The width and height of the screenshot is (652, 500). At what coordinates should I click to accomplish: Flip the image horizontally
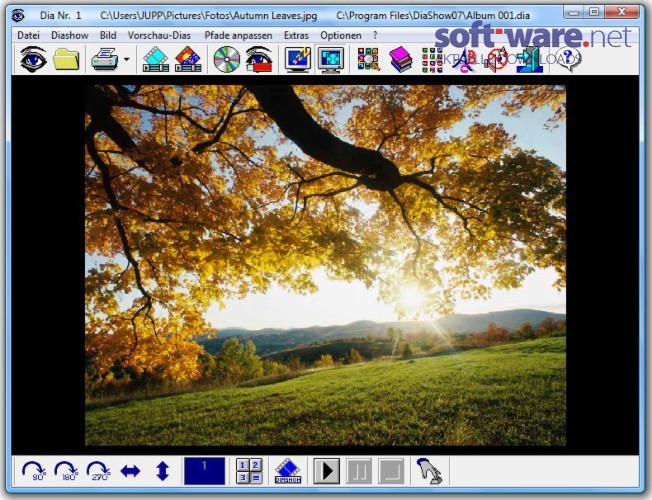(130, 471)
